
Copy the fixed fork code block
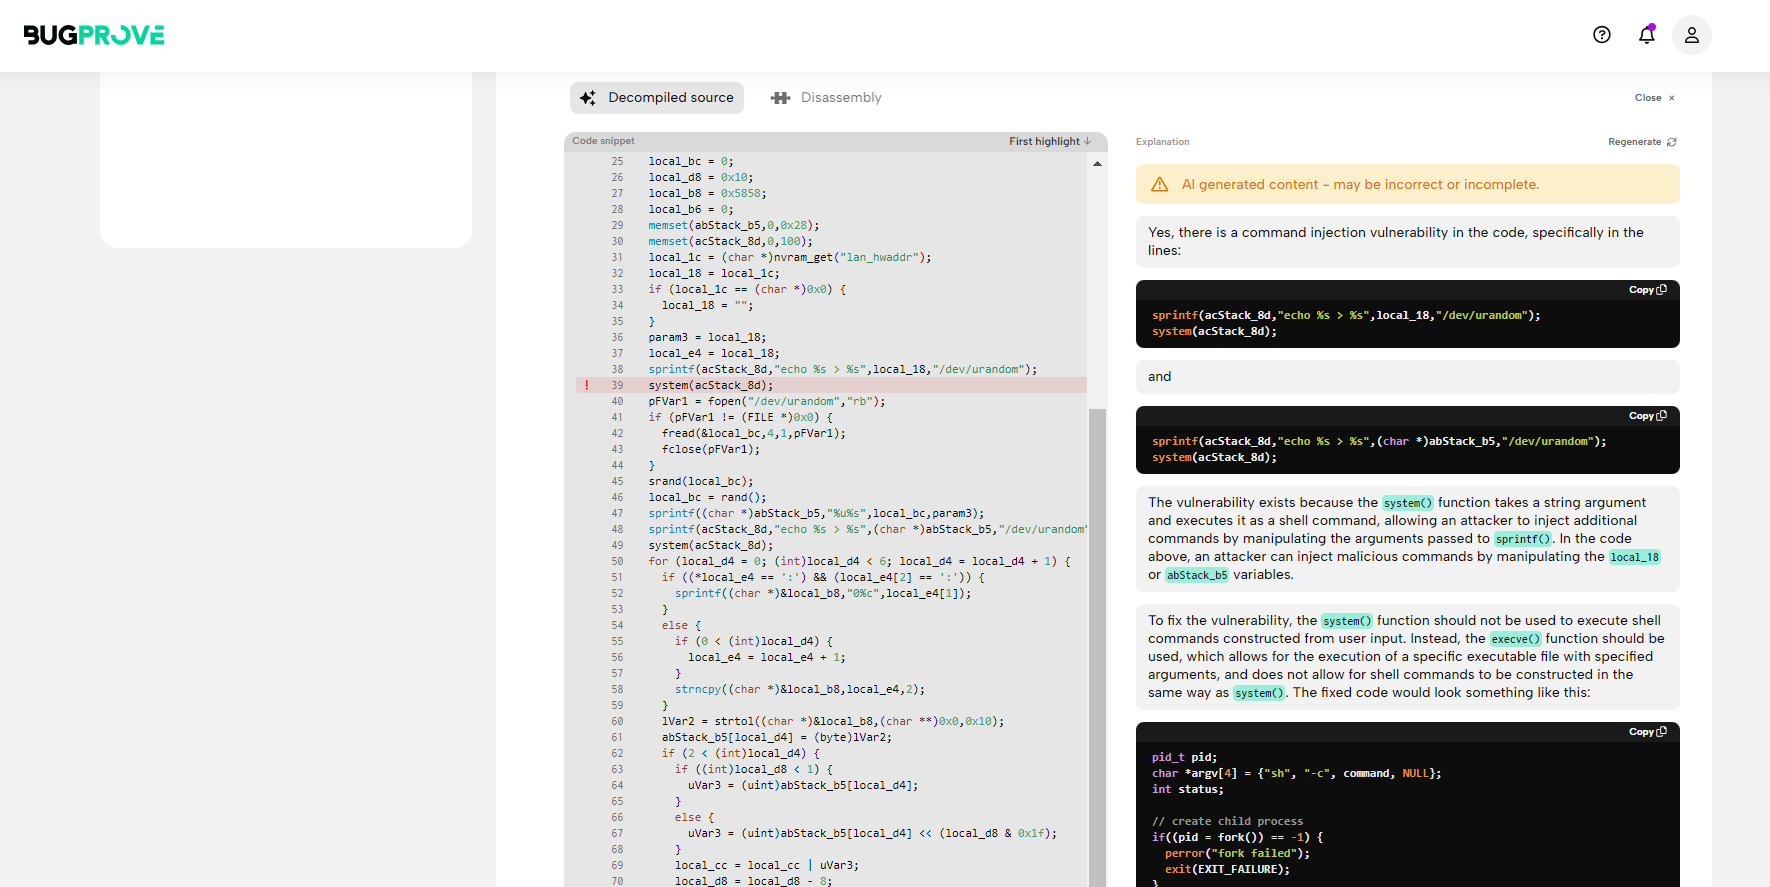click(x=1647, y=732)
